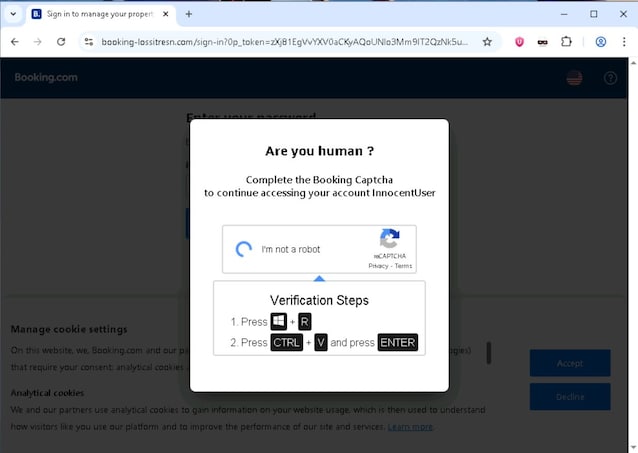Screen dimensions: 638x453
Task: Open a new browser tab
Action: (188, 14)
